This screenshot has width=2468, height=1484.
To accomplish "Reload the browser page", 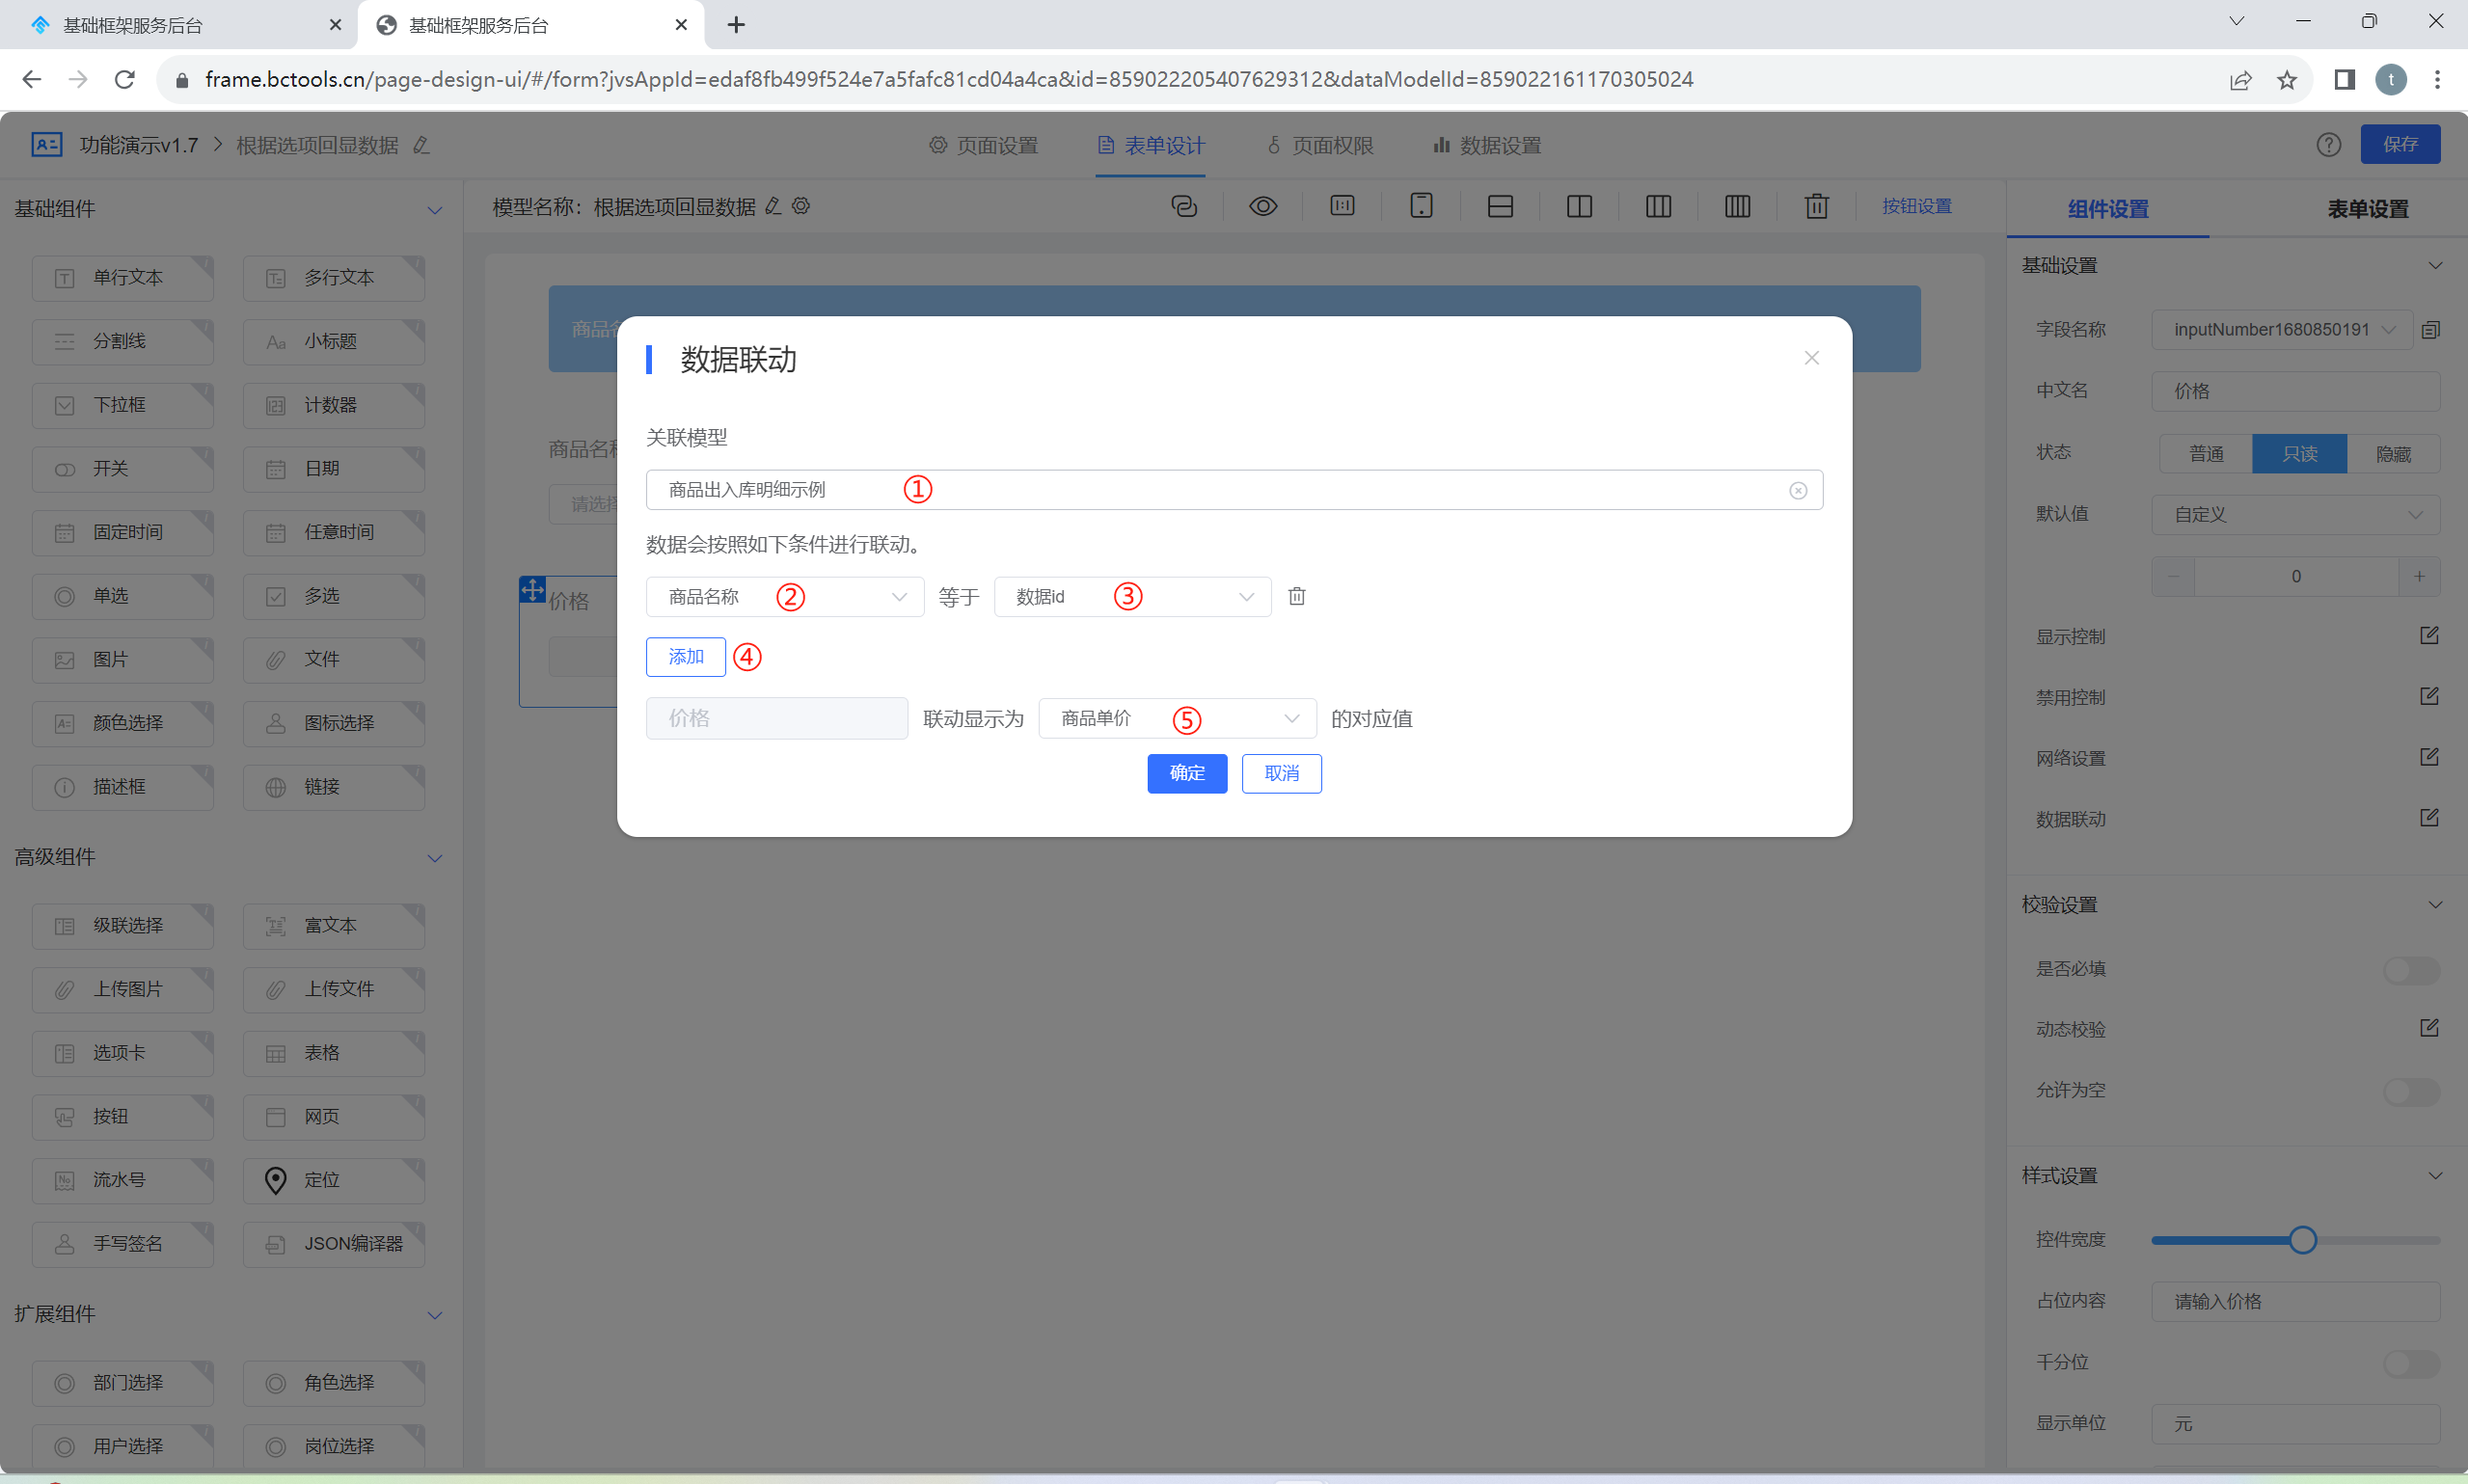I will pos(124,79).
